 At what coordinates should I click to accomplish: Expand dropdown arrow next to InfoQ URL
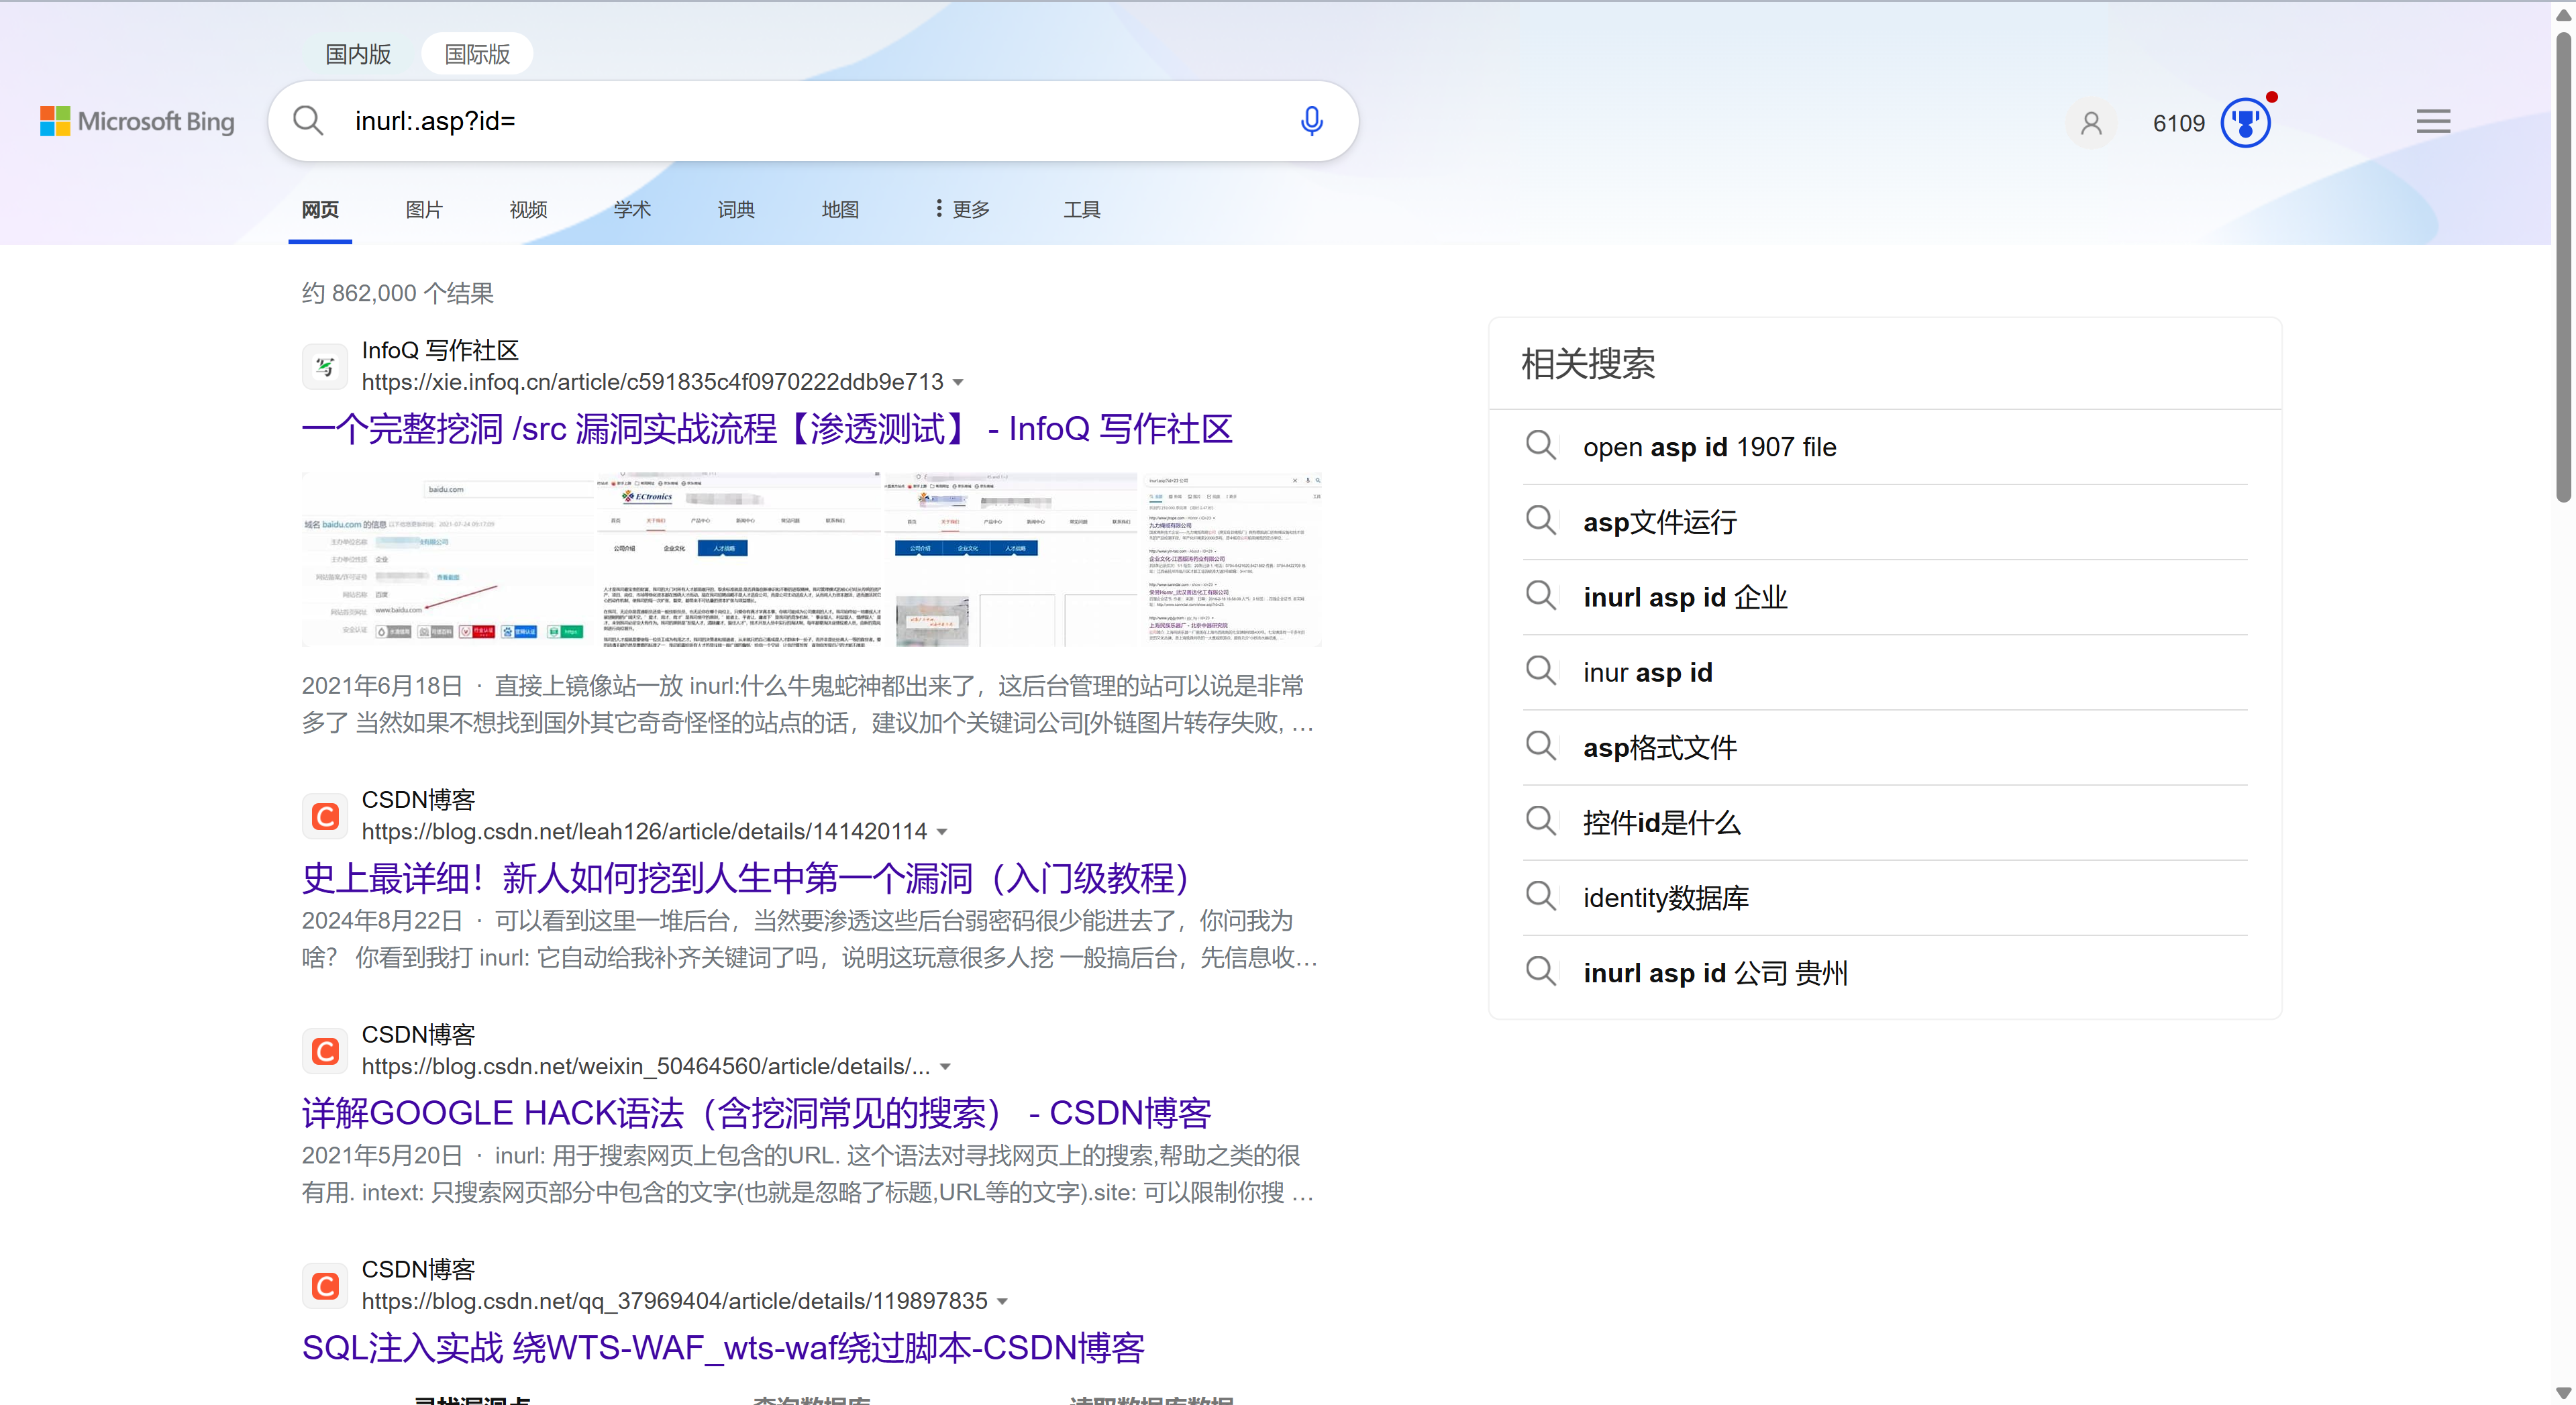(958, 383)
